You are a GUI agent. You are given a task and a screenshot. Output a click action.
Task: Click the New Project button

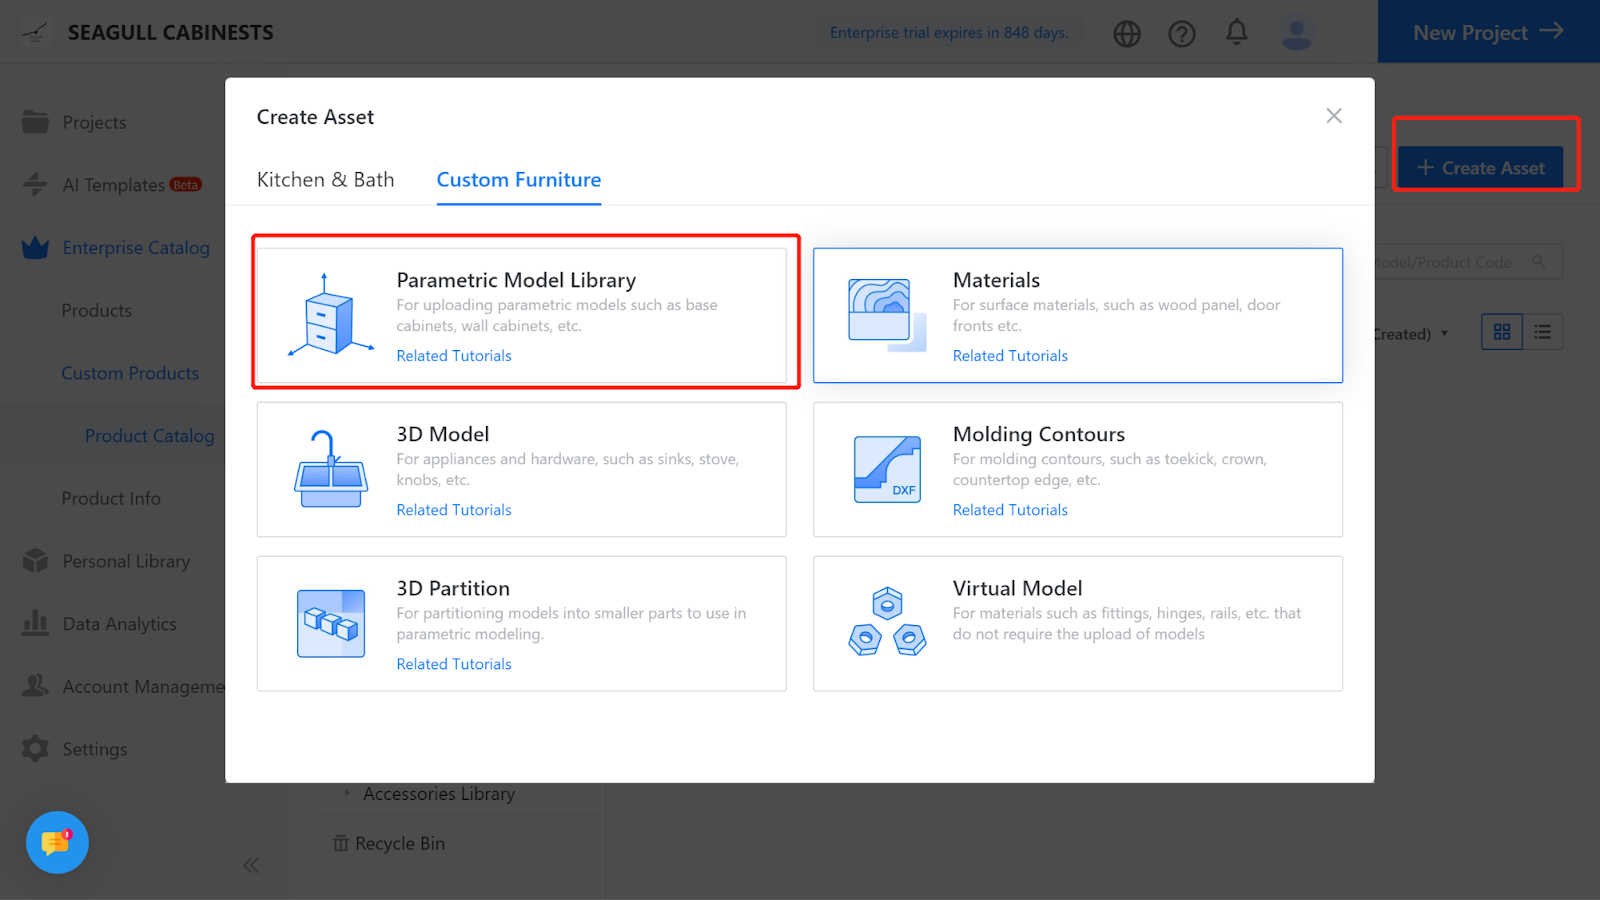click(1488, 32)
